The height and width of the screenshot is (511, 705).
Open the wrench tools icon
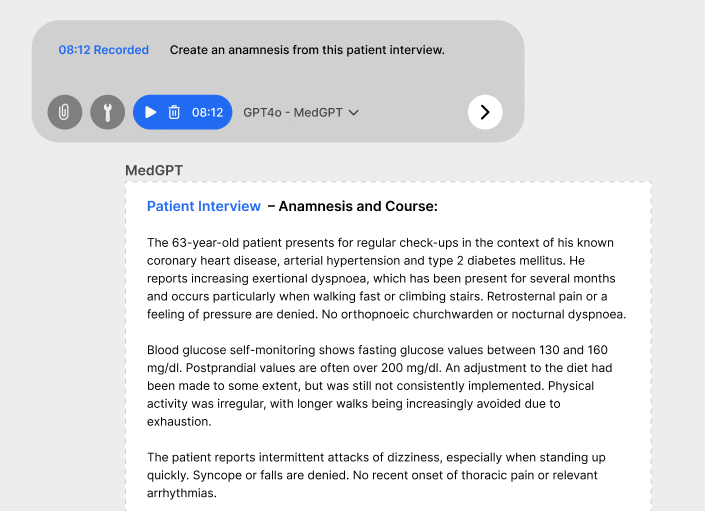tap(108, 112)
